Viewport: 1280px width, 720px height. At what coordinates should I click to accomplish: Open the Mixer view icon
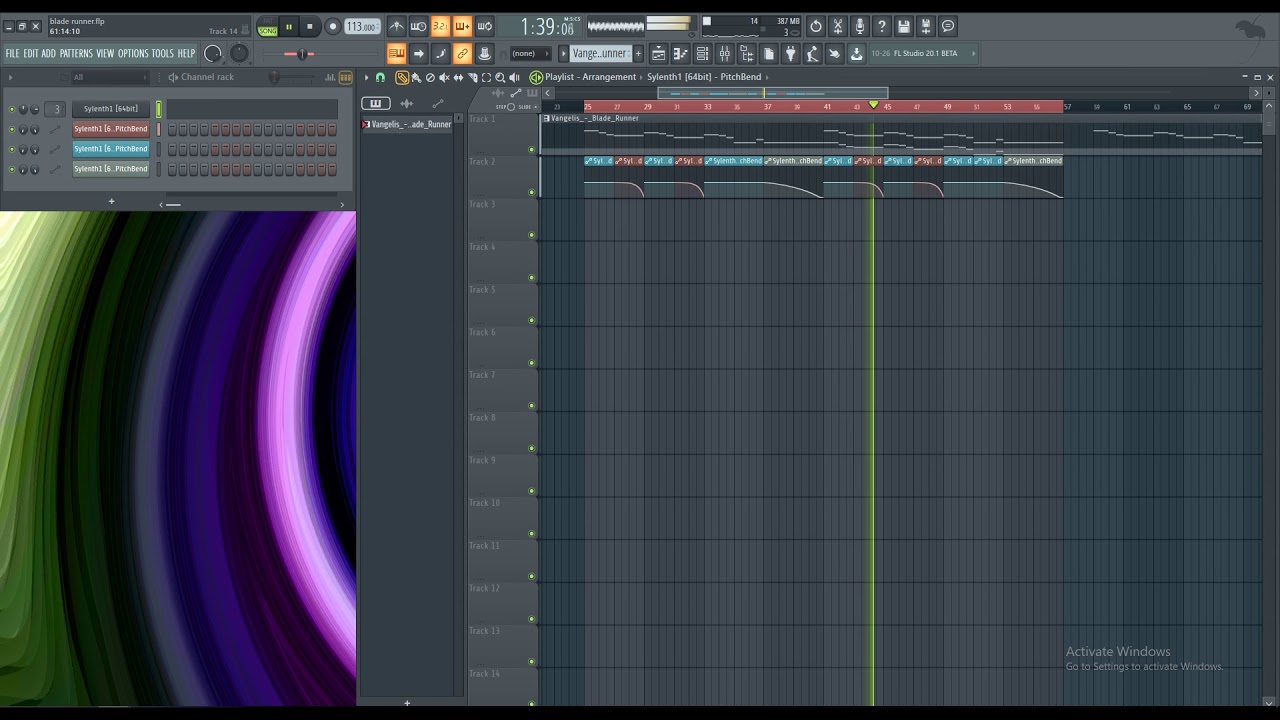[724, 54]
